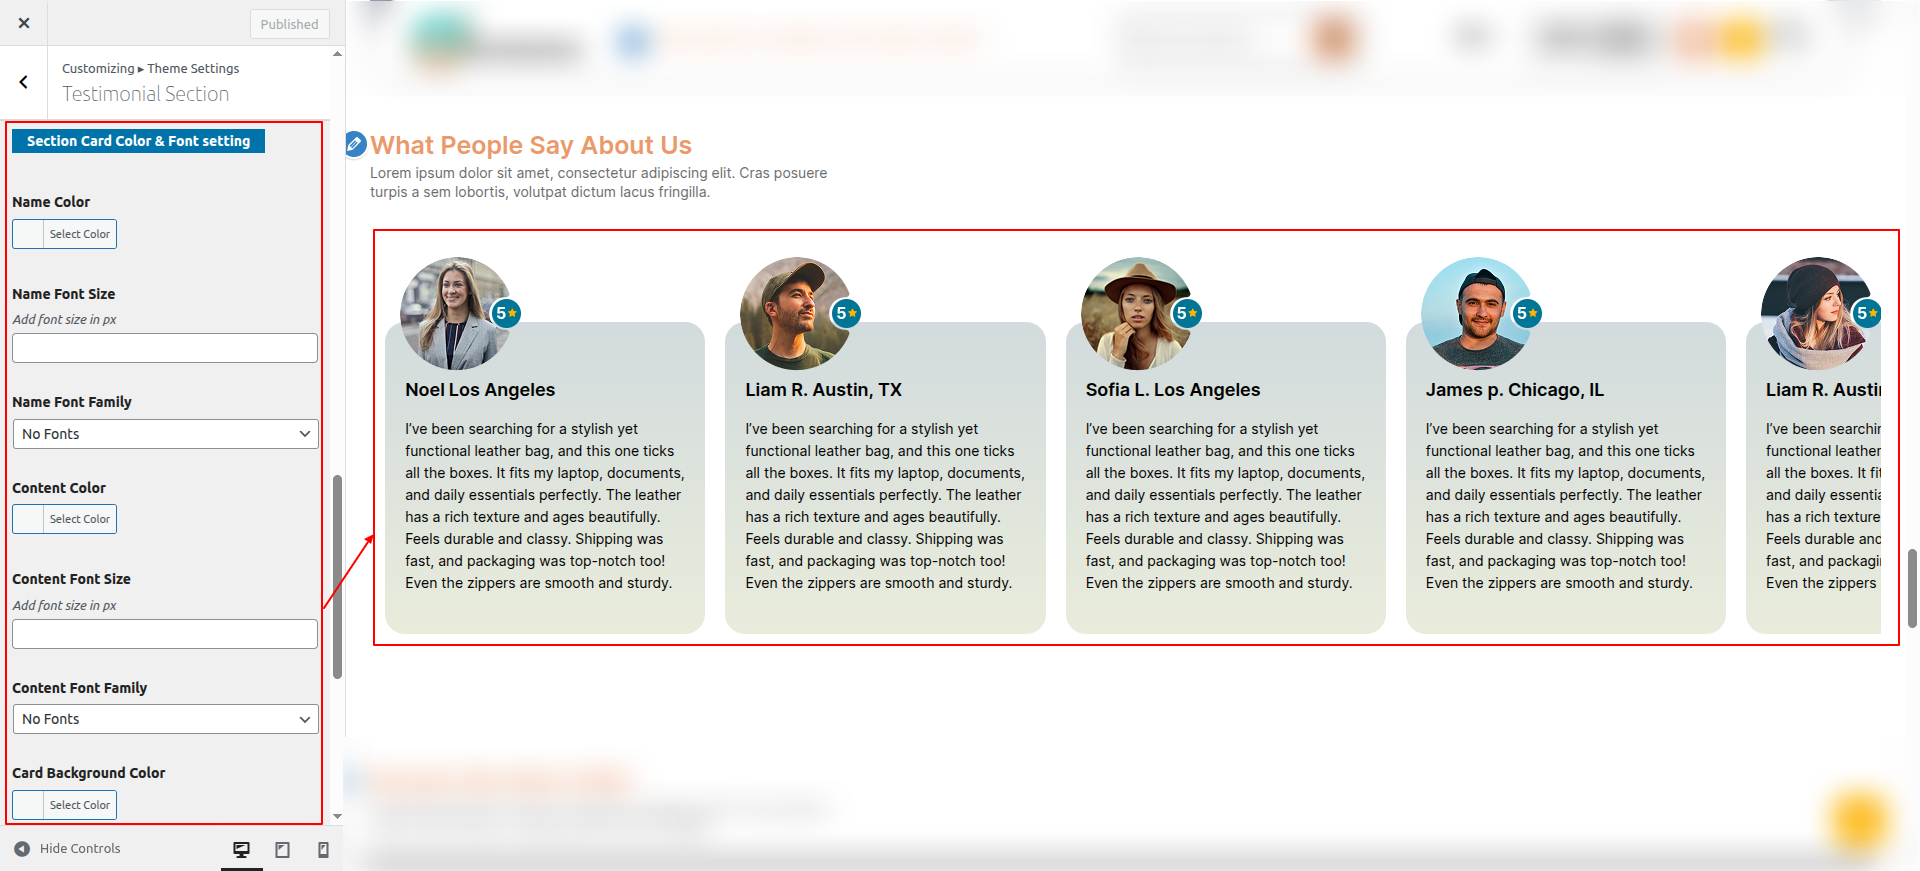Open the Name Color picker
This screenshot has height=871, width=1920.
click(65, 234)
